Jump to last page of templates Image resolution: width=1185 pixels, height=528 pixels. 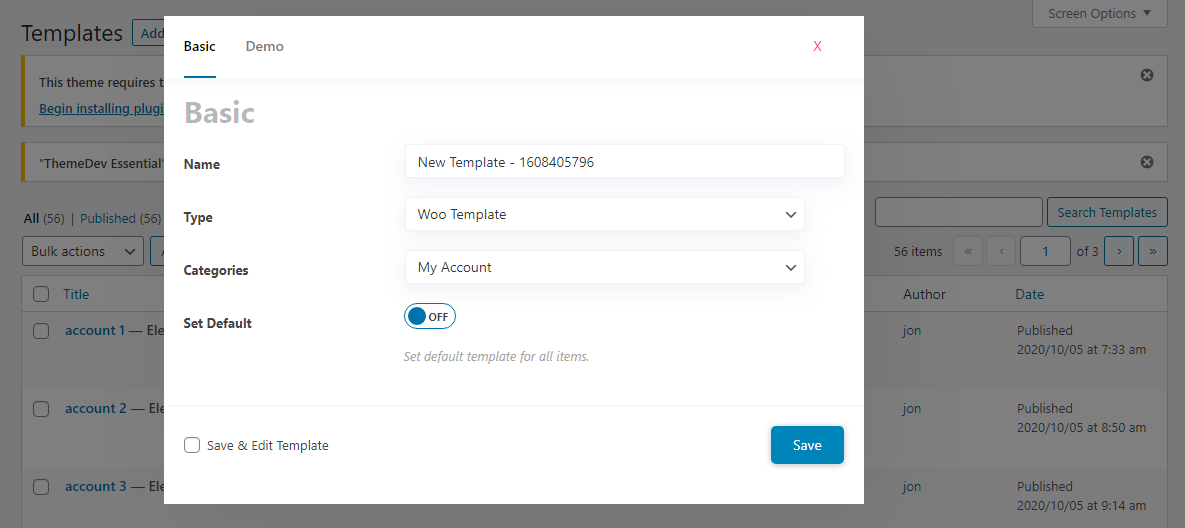point(1153,252)
